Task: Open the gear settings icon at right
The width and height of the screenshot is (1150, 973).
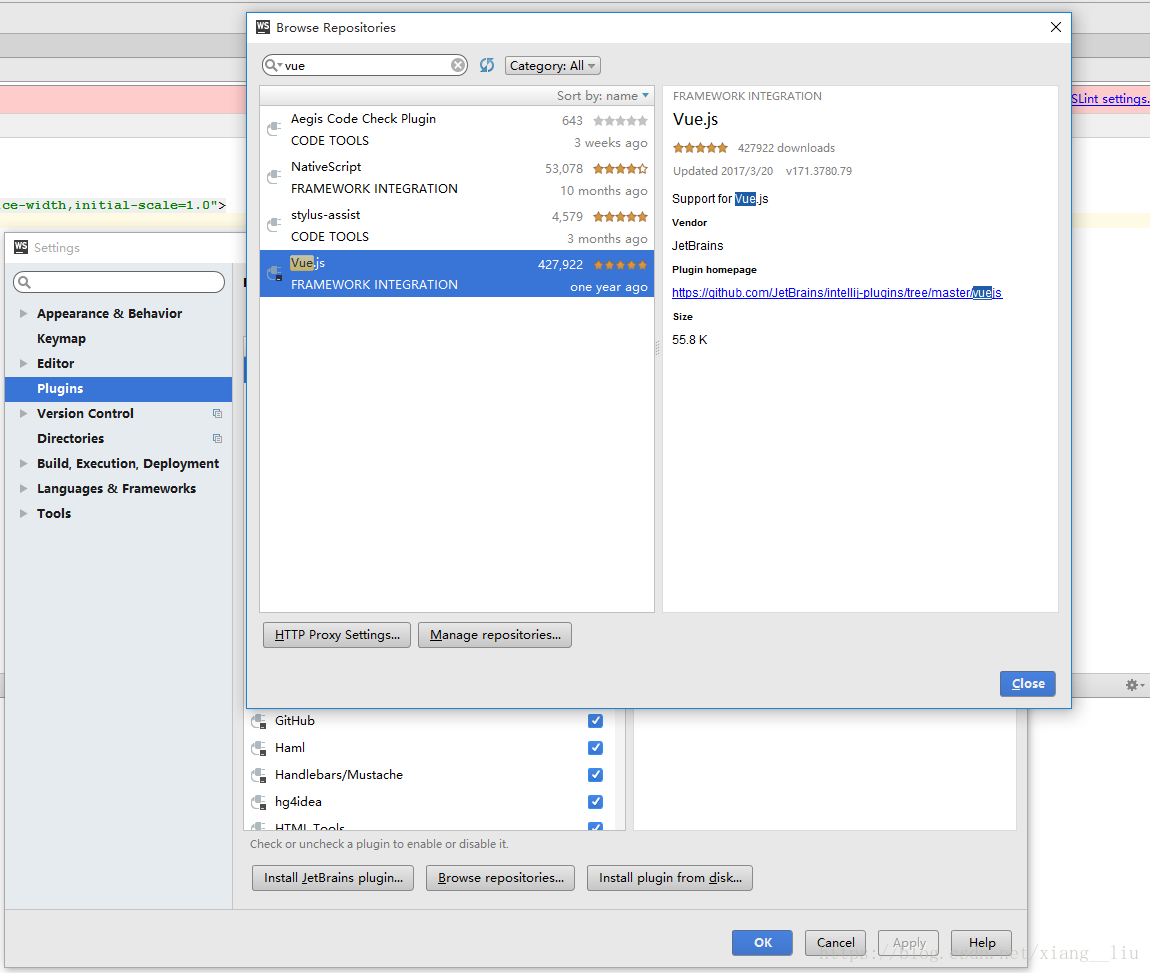Action: click(1132, 685)
